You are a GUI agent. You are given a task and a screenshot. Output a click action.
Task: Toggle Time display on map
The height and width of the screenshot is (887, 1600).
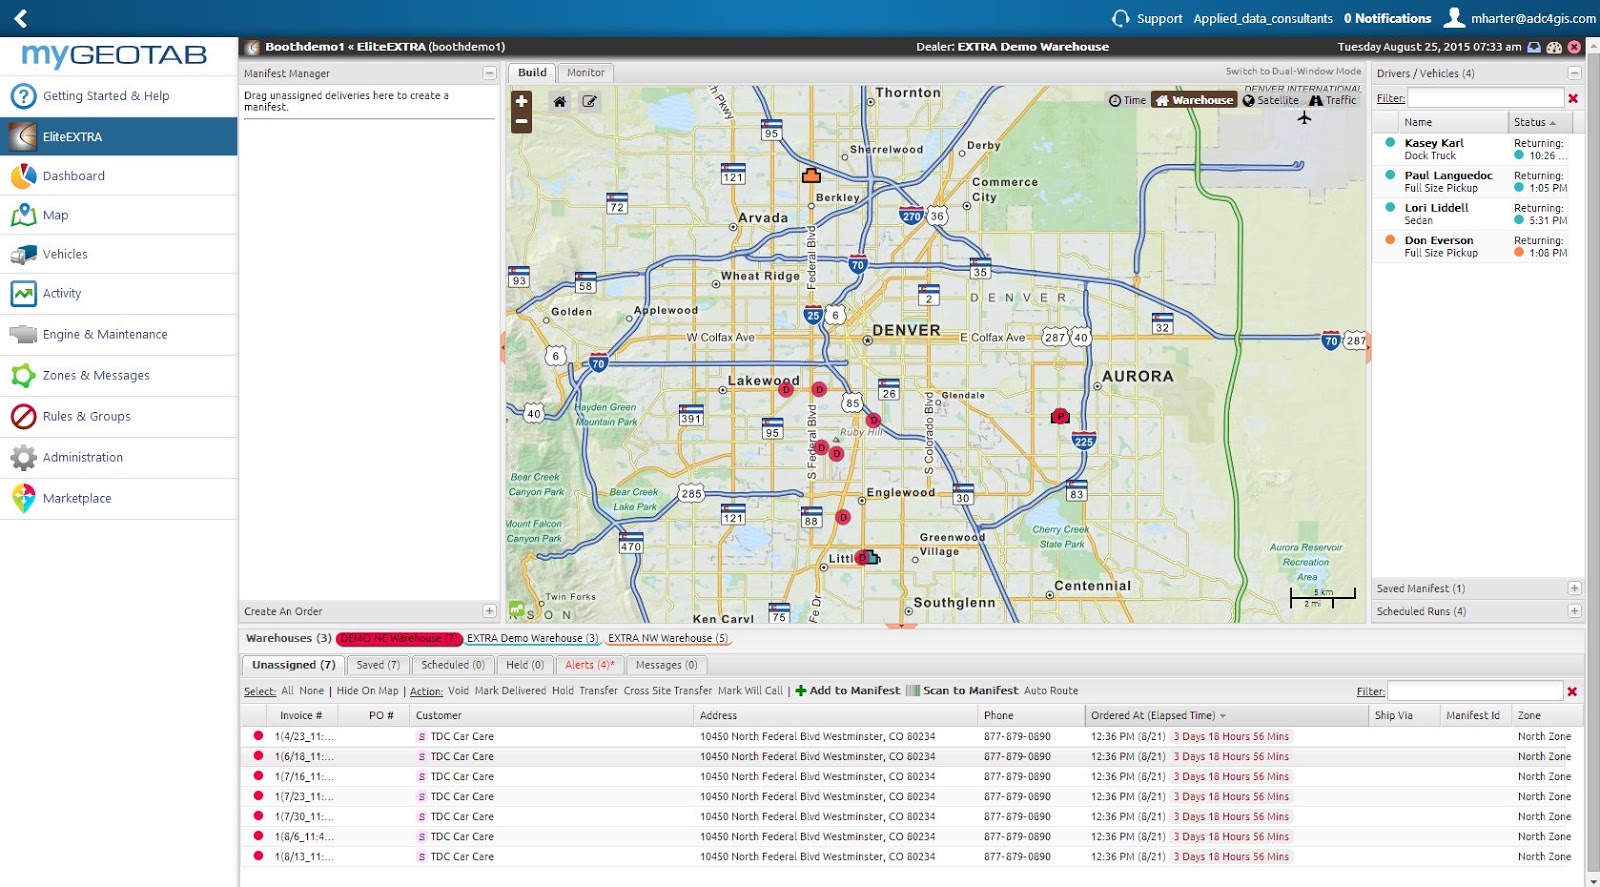click(x=1127, y=100)
